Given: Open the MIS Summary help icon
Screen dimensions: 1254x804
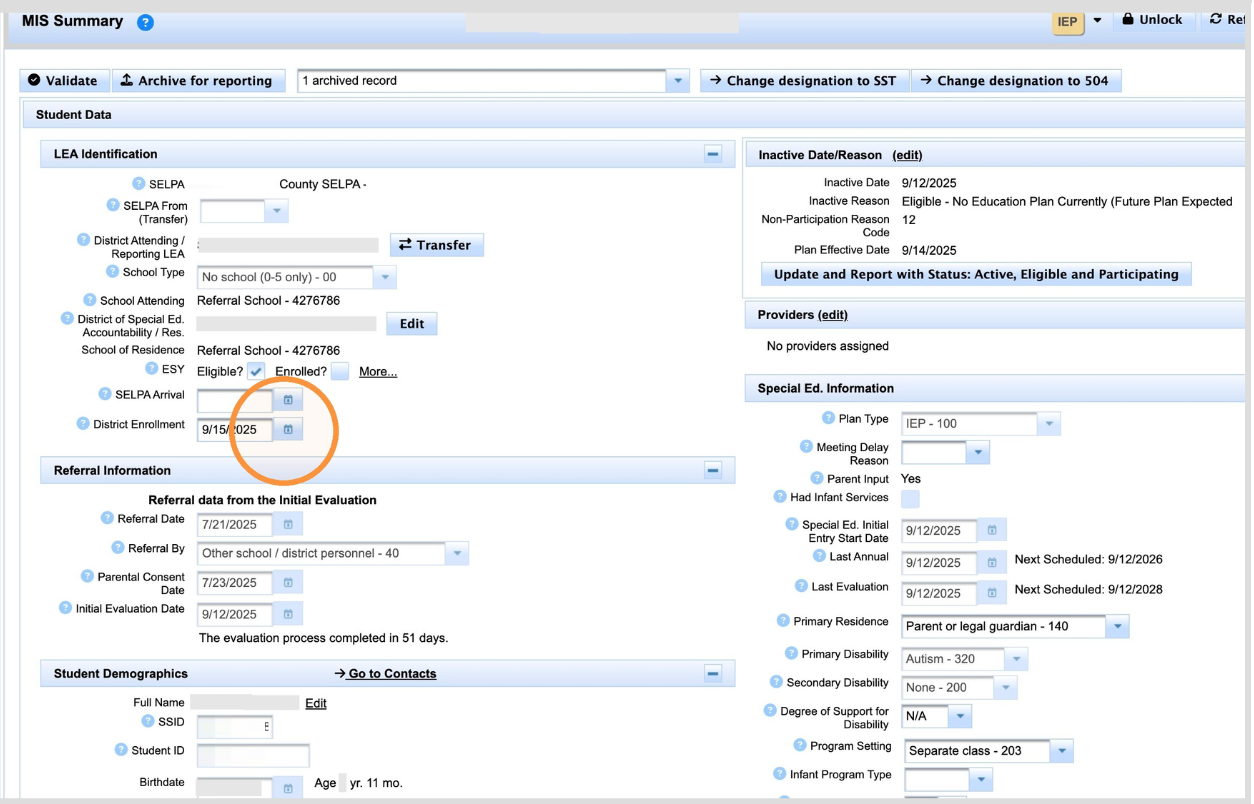Looking at the screenshot, I should tap(145, 22).
